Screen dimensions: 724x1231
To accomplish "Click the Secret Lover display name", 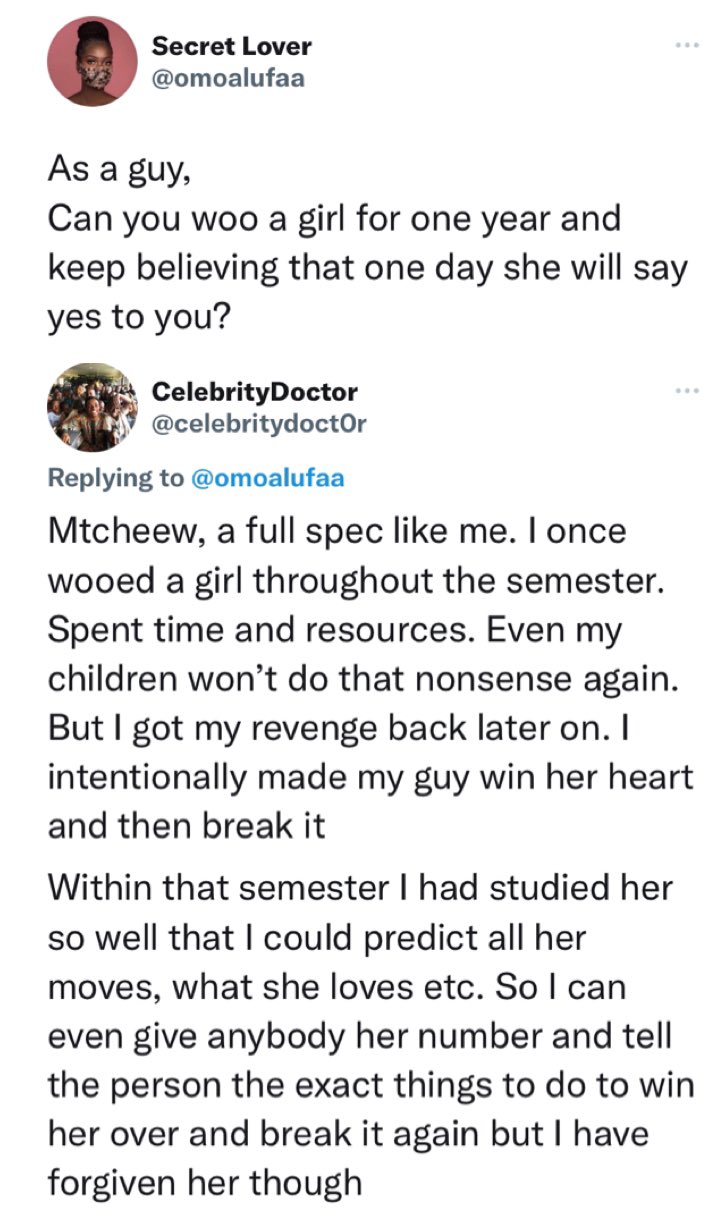I will [232, 44].
